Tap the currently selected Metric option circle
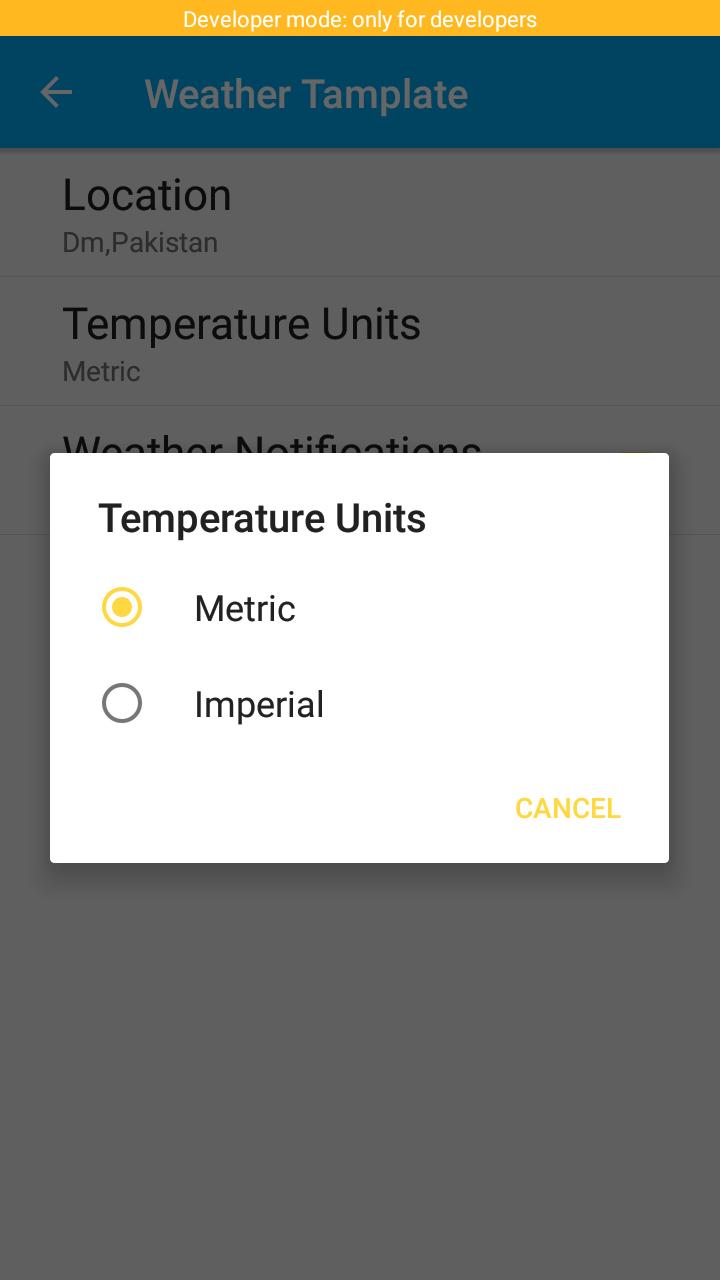This screenshot has height=1280, width=720. click(121, 607)
